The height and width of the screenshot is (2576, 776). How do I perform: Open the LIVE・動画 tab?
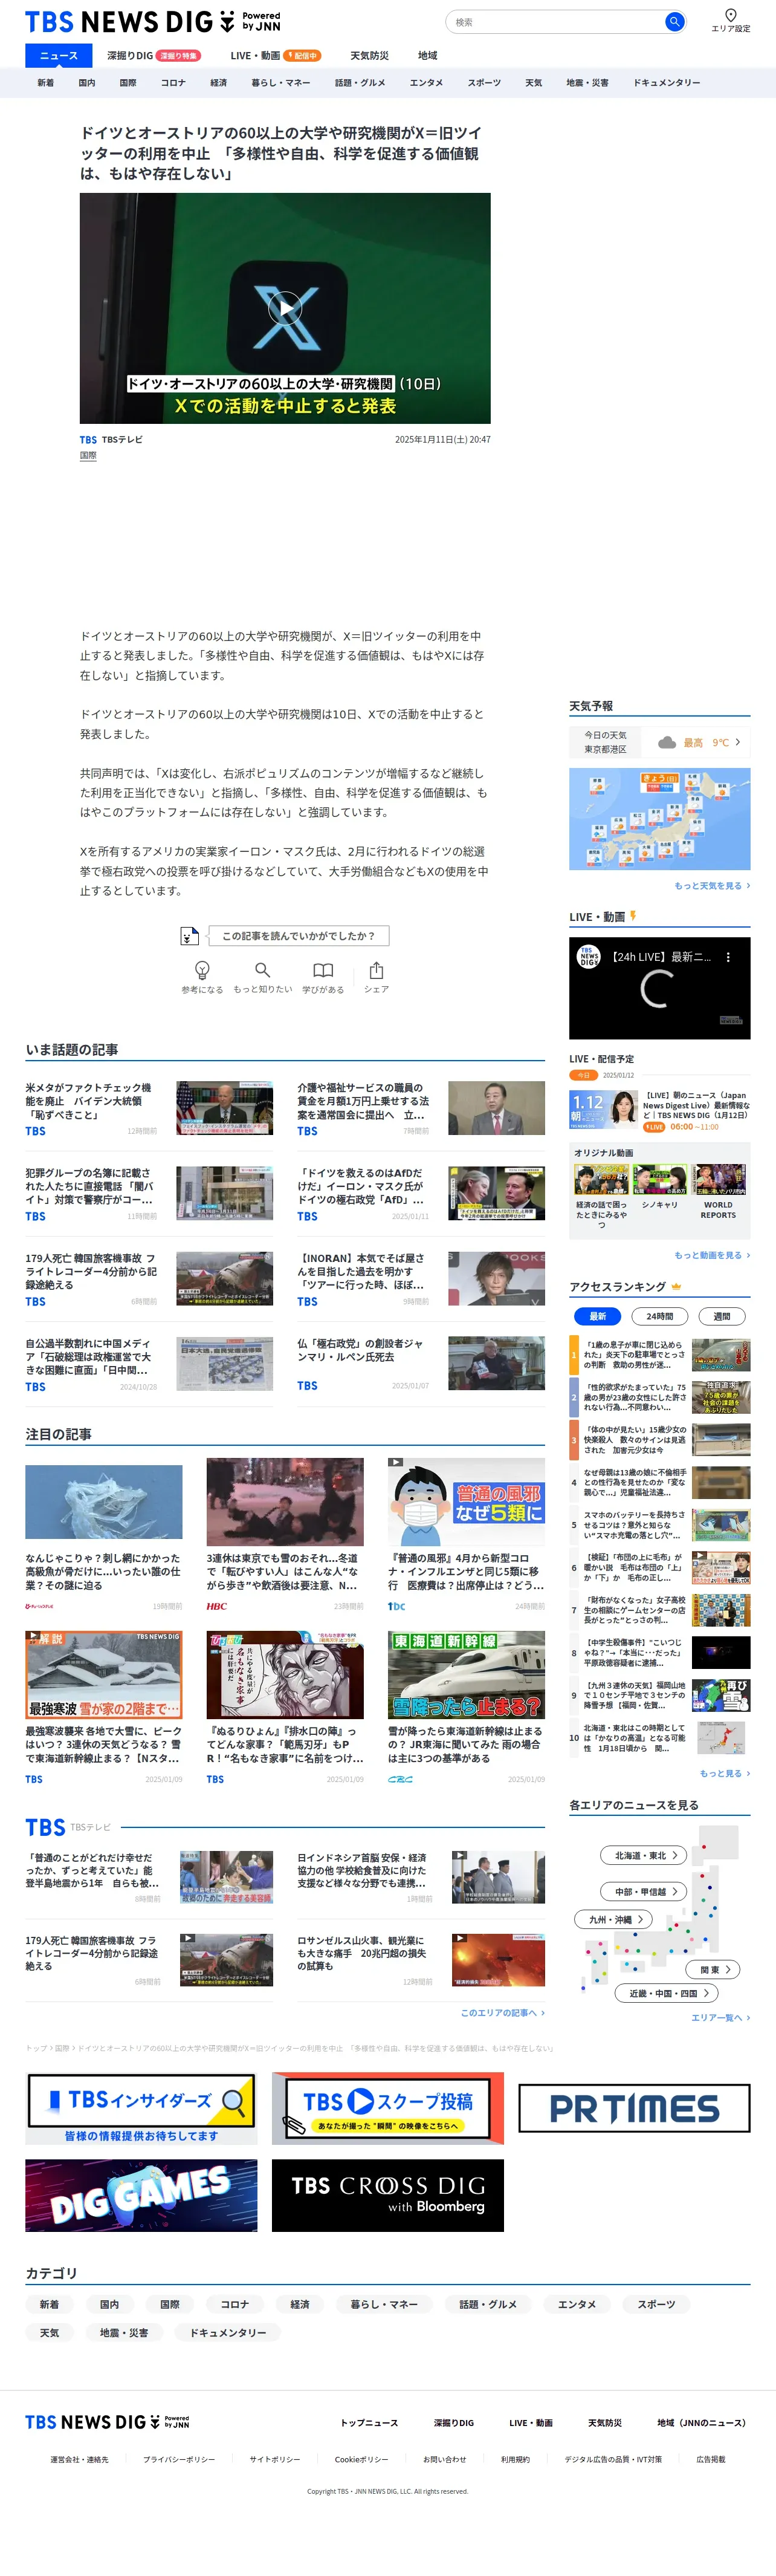[275, 56]
